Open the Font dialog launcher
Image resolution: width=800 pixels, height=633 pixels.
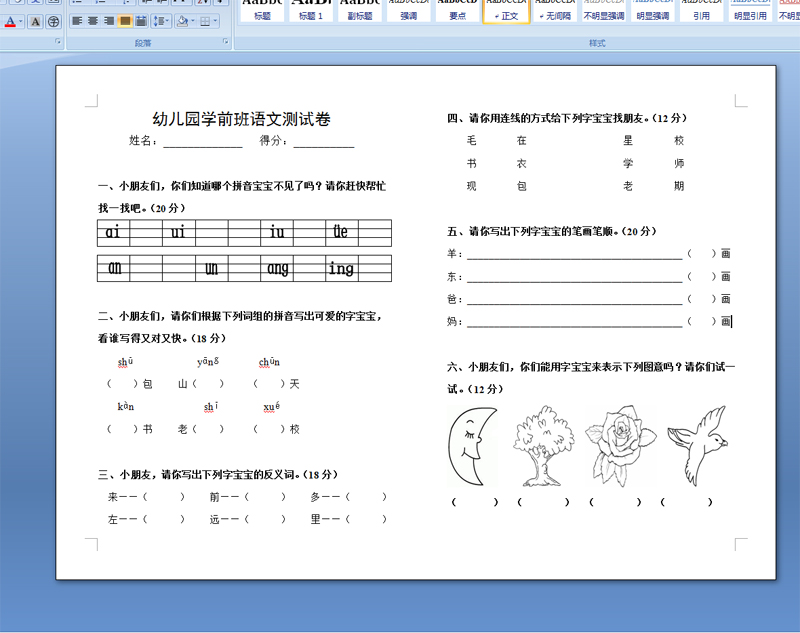[58, 41]
